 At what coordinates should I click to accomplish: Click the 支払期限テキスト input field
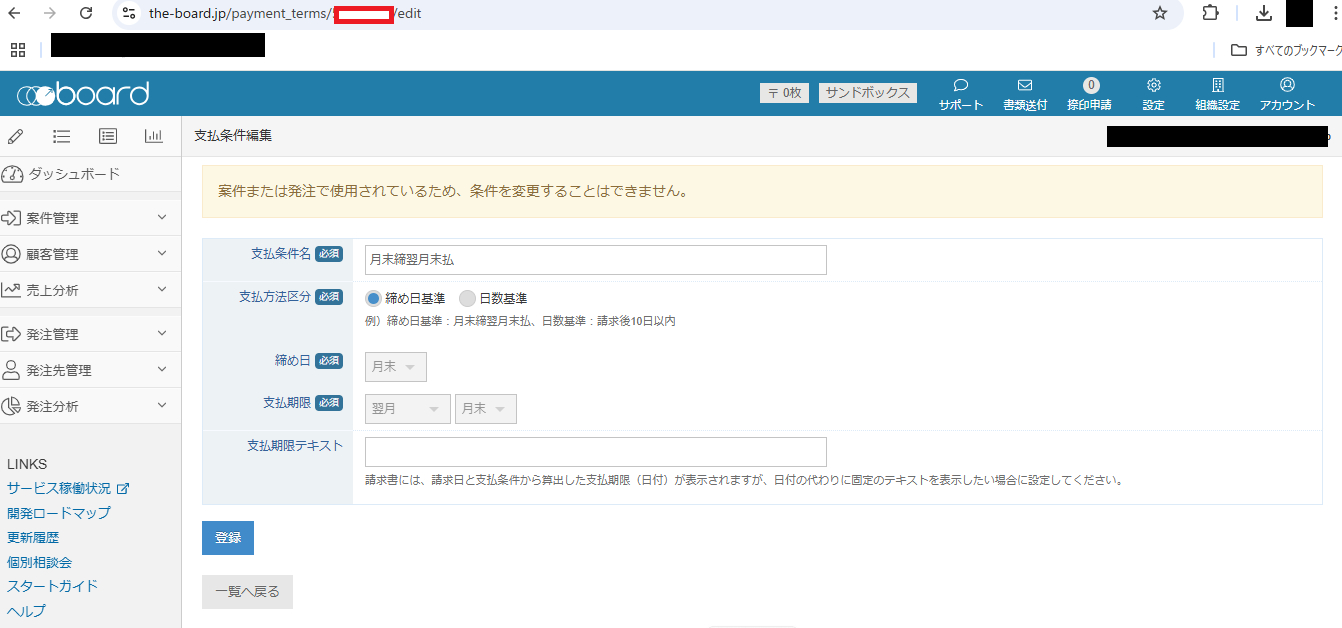pyautogui.click(x=595, y=452)
